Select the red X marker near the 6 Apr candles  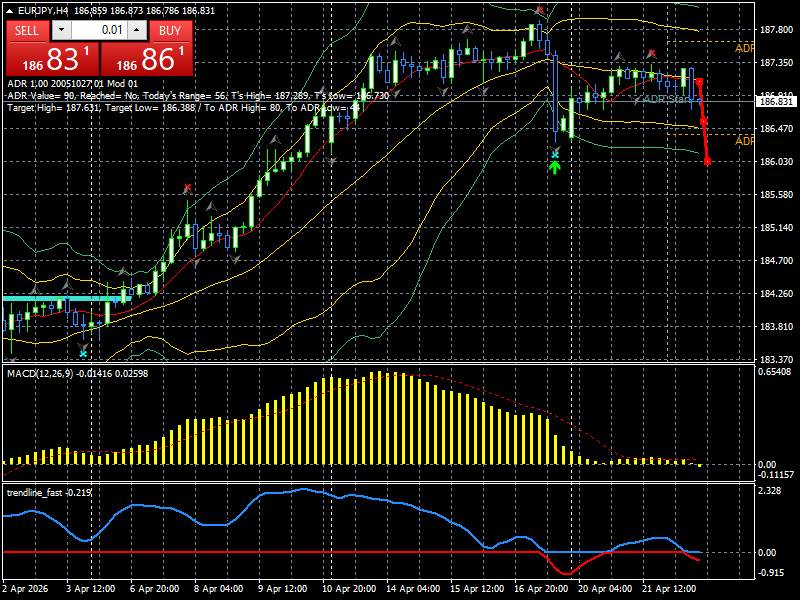click(x=187, y=188)
